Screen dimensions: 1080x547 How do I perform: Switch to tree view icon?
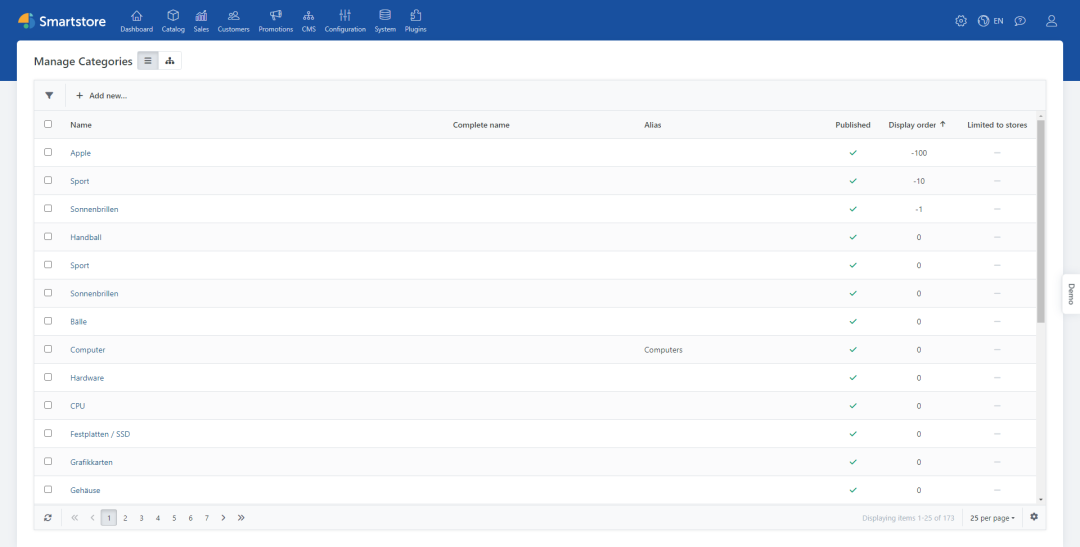click(170, 61)
